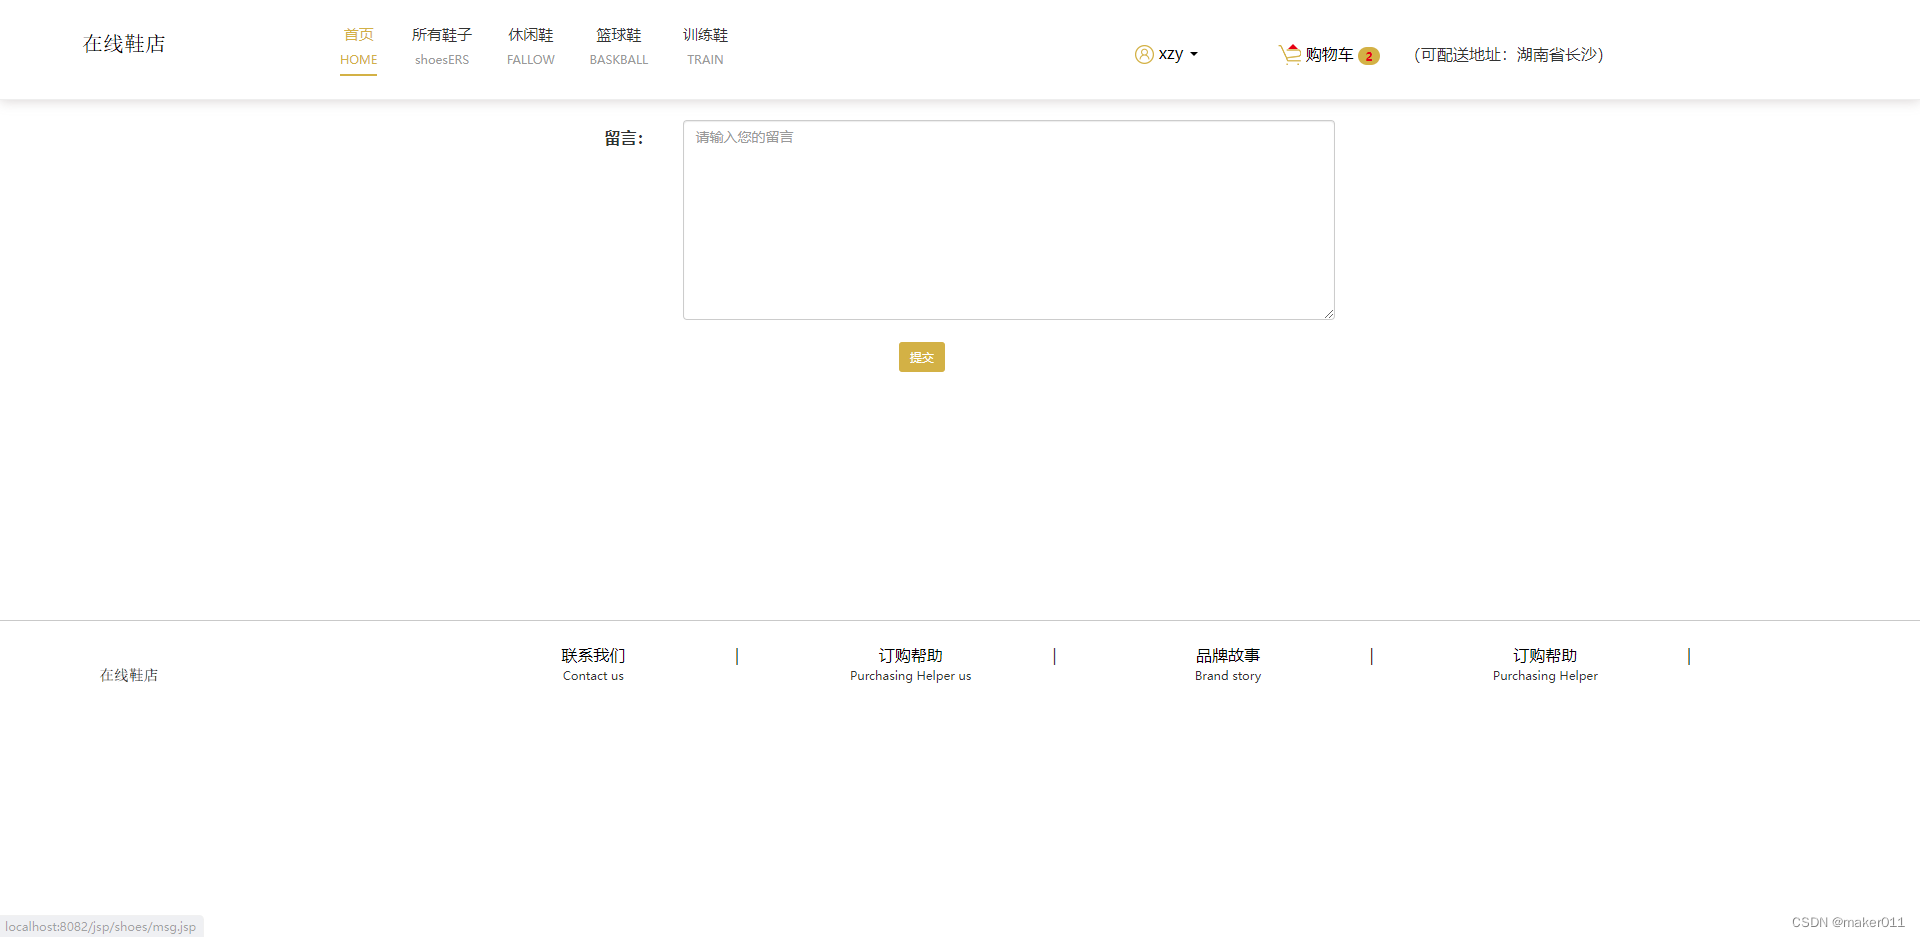Click the shopping cart icon

coord(1290,54)
